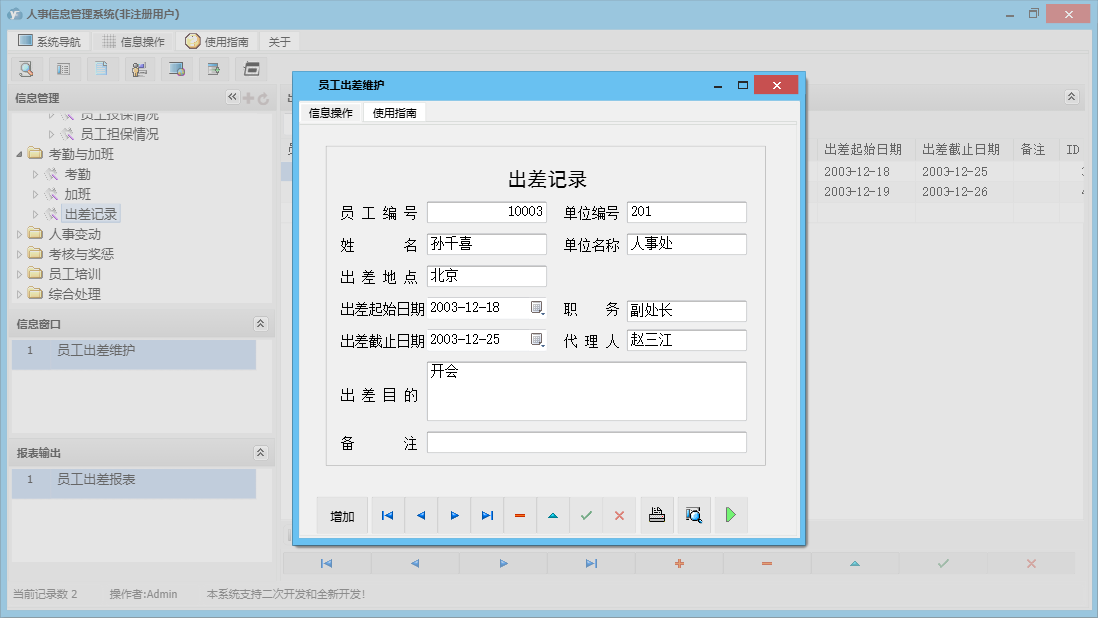This screenshot has height=618, width=1098.
Task: Select 加班 in the tree
Action: [x=77, y=194]
